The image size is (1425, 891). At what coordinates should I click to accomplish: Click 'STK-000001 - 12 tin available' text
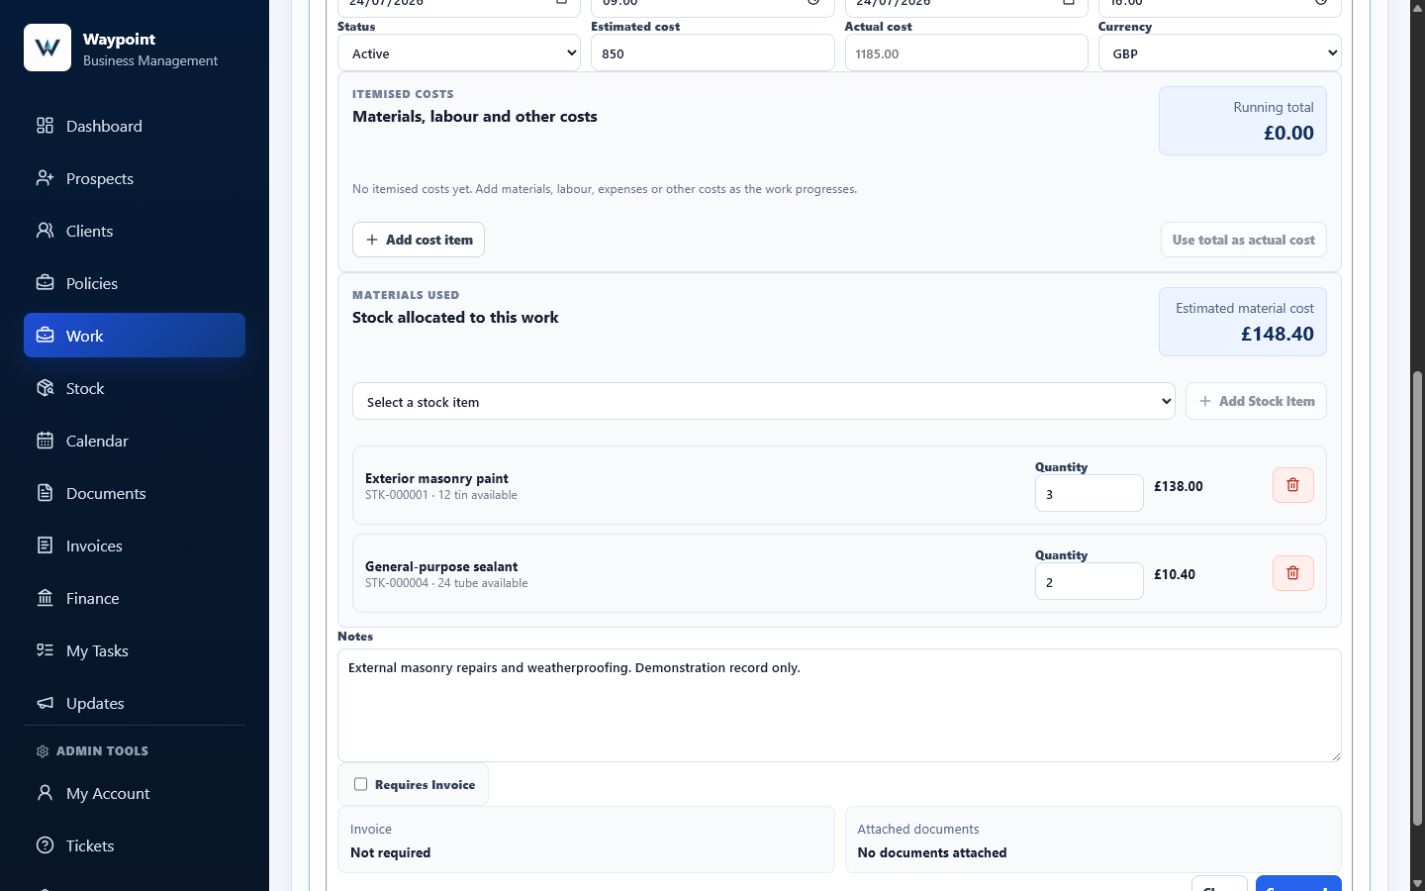[441, 495]
